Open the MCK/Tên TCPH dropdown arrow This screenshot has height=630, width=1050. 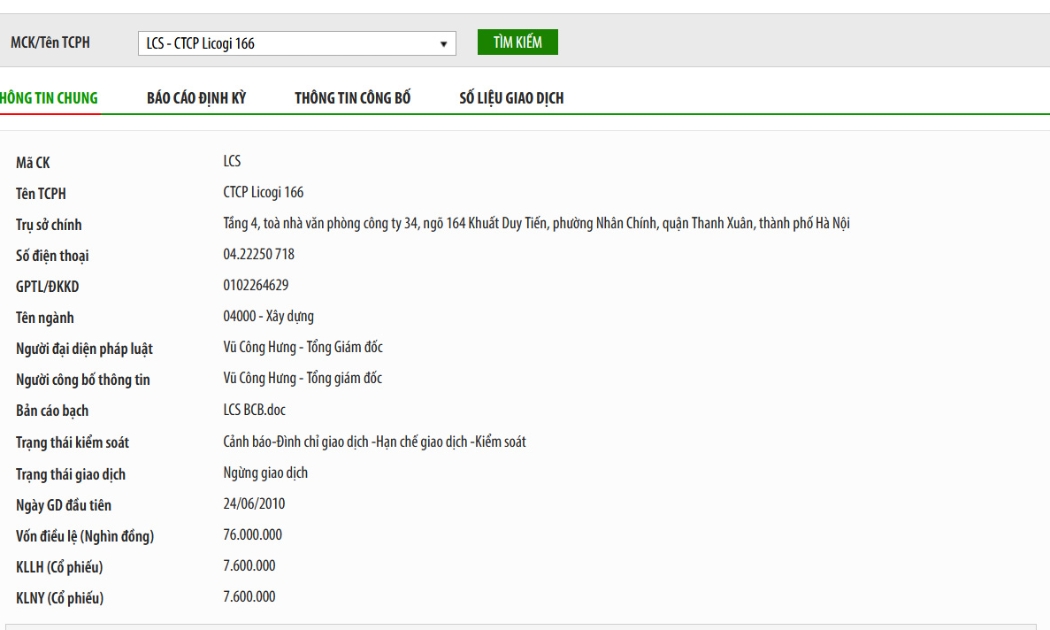tap(443, 44)
